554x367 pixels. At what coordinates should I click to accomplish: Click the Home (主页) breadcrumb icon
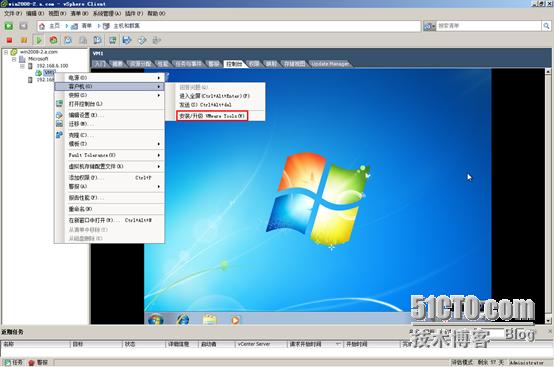(42, 26)
